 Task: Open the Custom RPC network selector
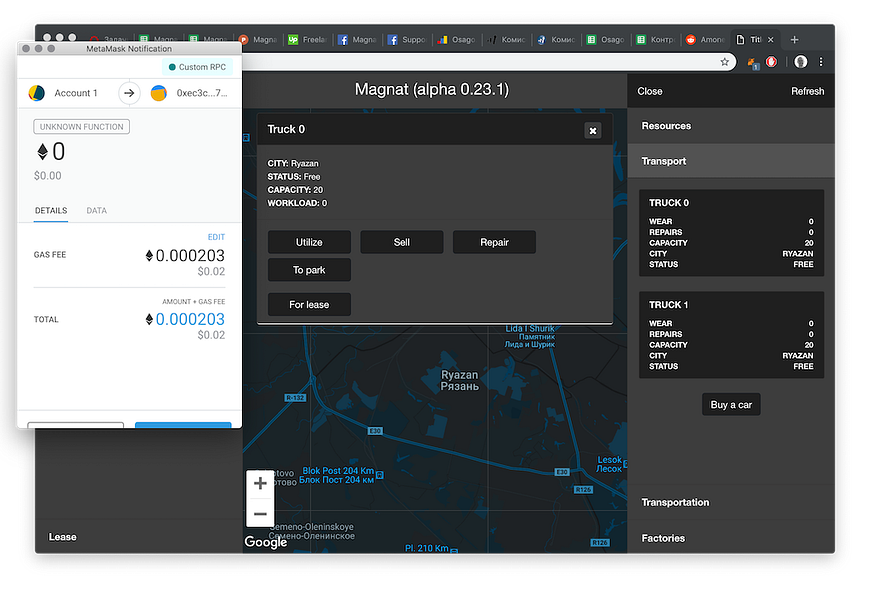click(197, 67)
